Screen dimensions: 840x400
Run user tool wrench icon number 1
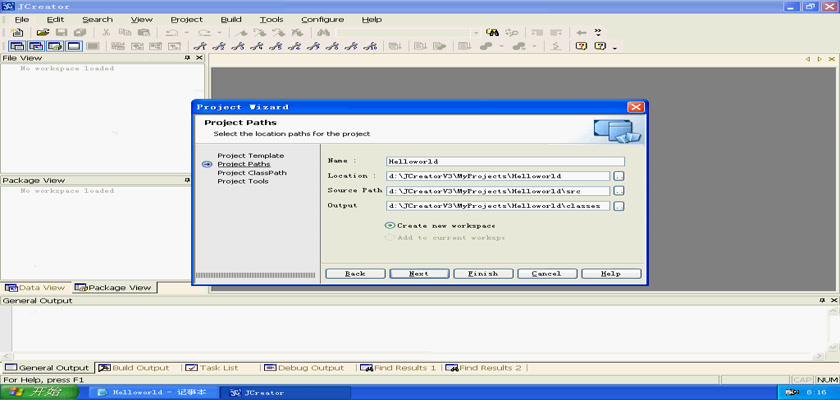200,46
